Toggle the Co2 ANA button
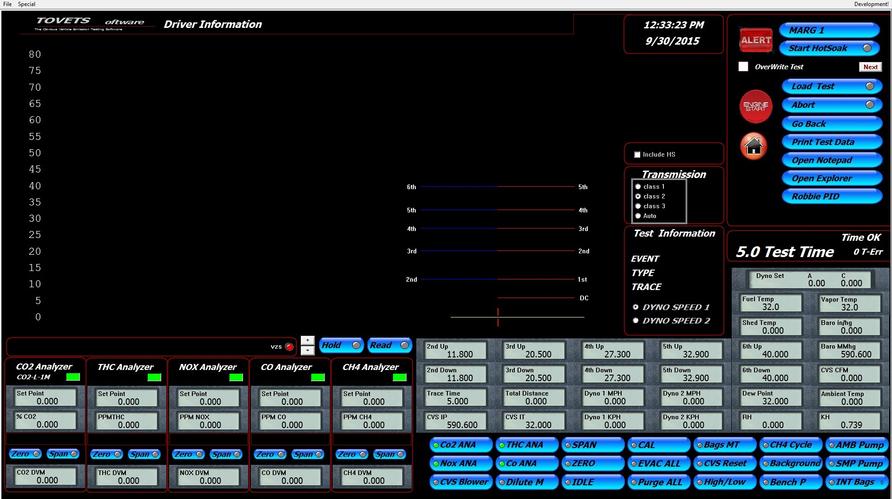Viewport: 892px width, 499px height. tap(461, 445)
